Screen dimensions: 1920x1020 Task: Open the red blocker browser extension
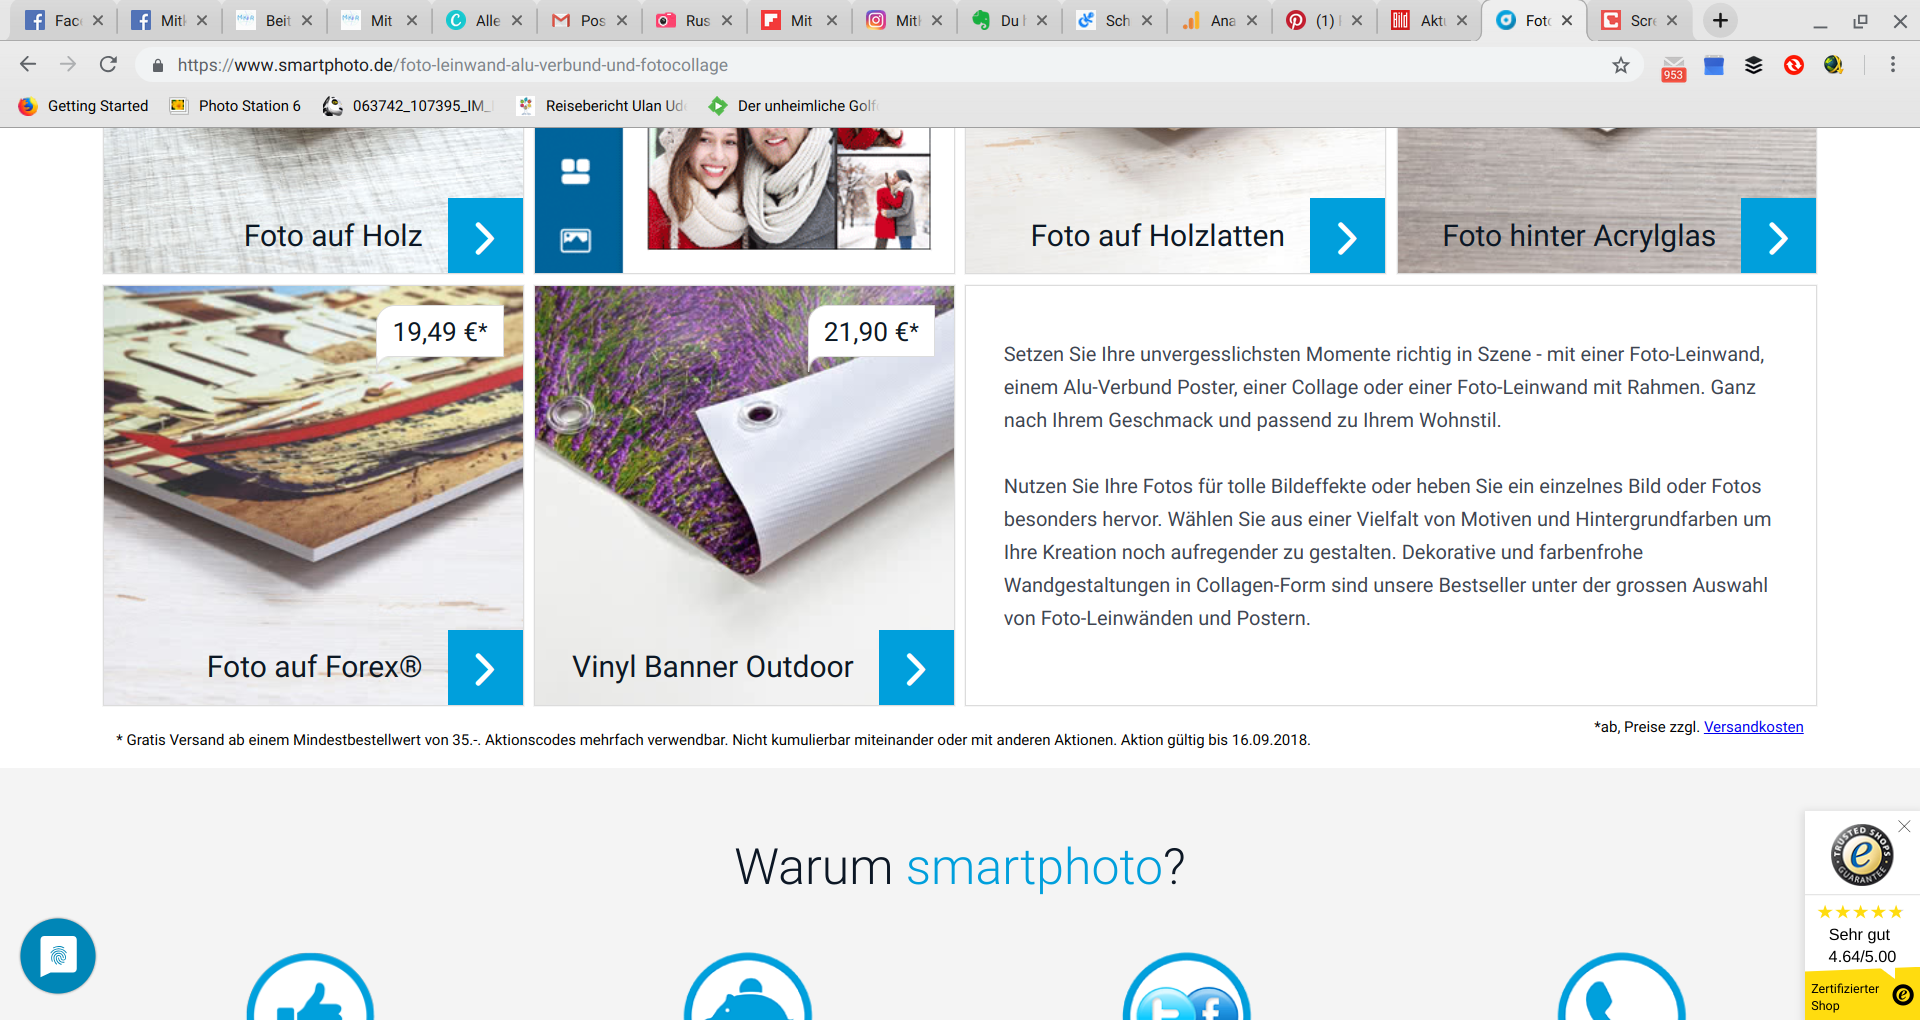(1794, 65)
